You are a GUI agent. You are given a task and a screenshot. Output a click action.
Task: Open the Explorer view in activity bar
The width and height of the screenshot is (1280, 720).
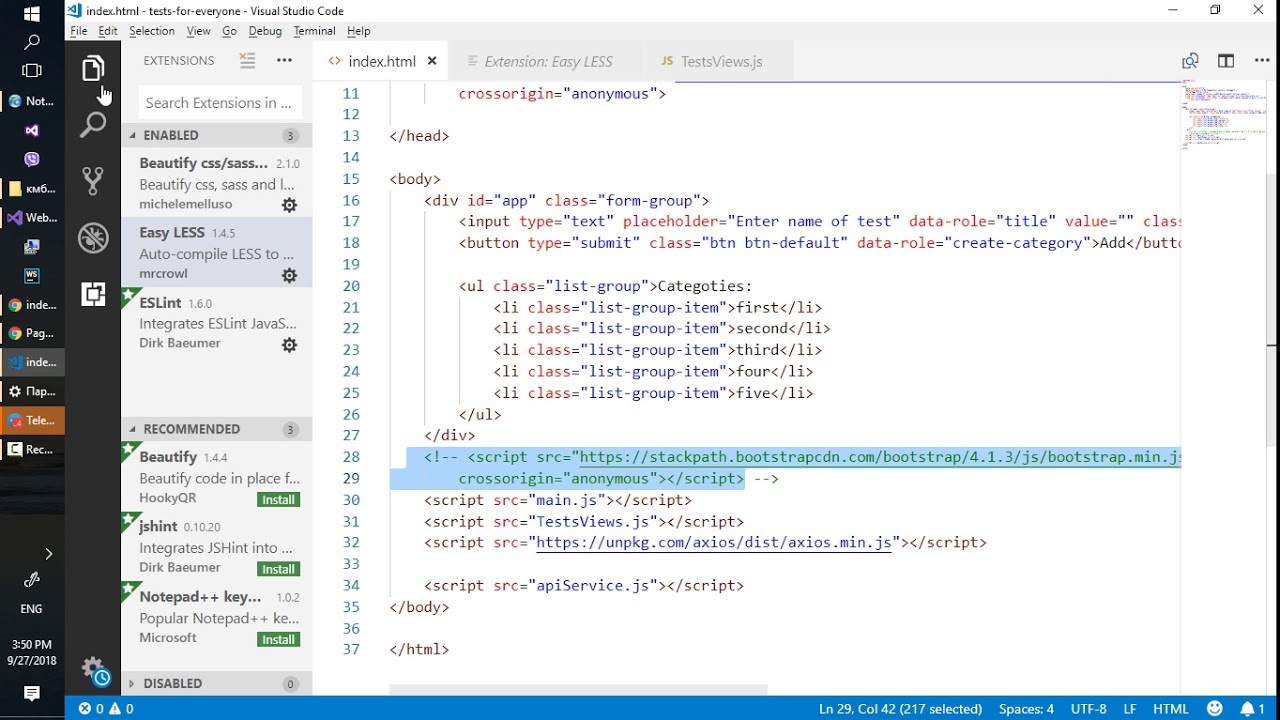pyautogui.click(x=93, y=68)
